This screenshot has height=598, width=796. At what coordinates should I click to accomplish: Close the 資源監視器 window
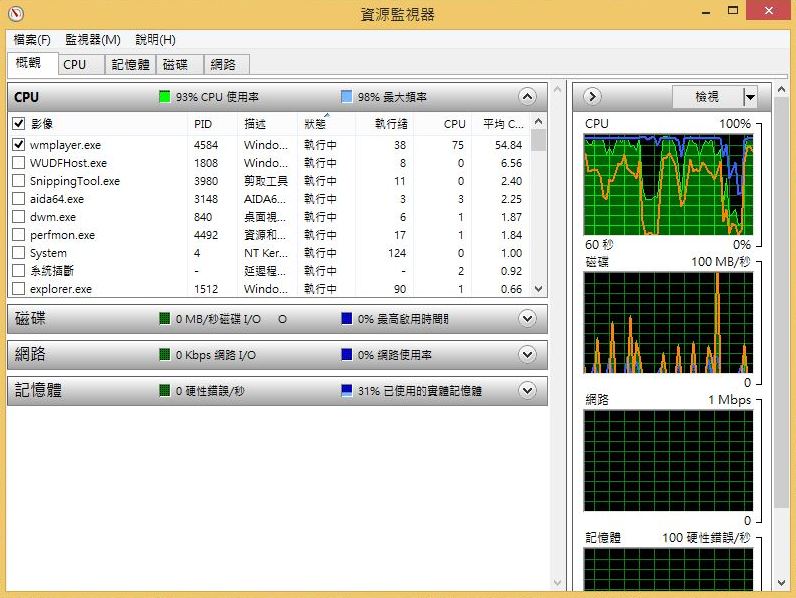tap(769, 10)
